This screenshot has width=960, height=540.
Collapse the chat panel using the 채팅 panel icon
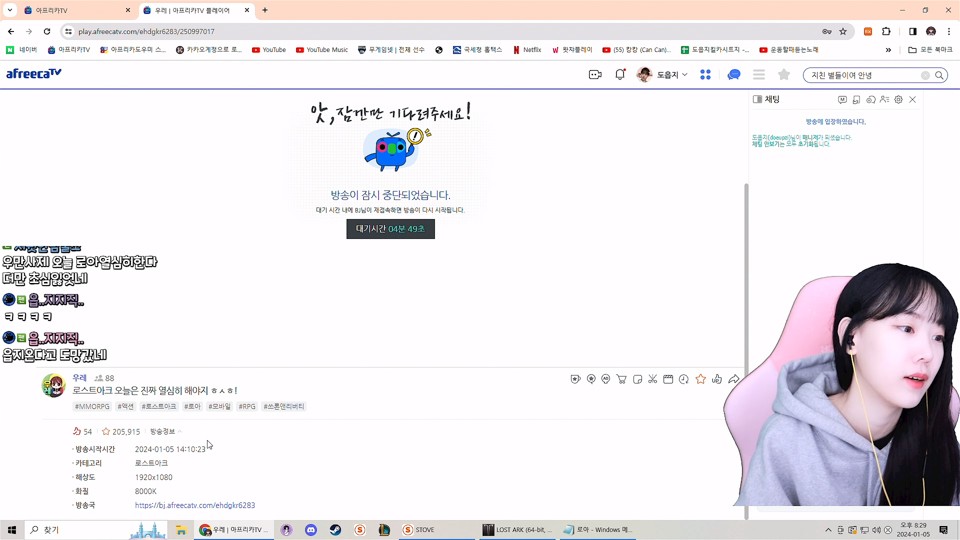coord(757,99)
